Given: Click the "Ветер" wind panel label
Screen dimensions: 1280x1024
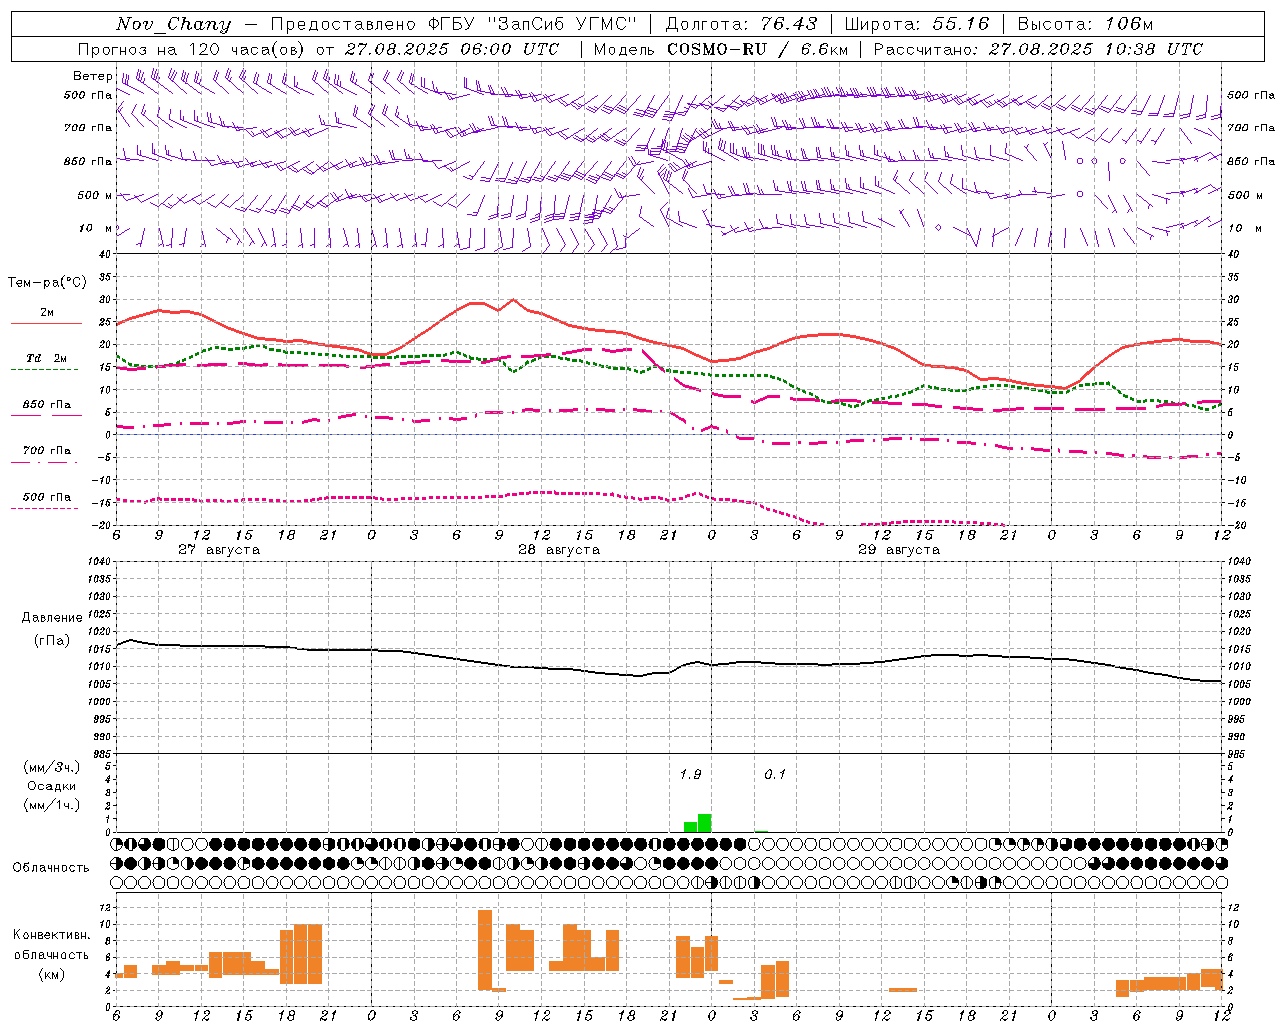Looking at the screenshot, I should click(92, 76).
